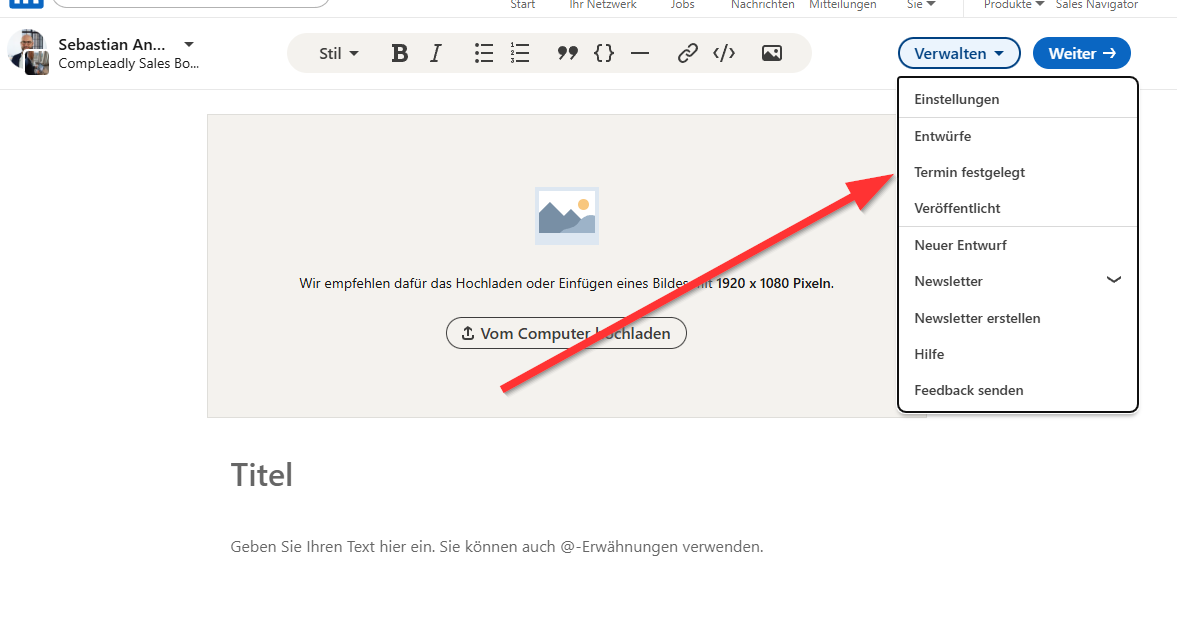Insert code block with curly braces icon
This screenshot has width=1177, height=636.
coord(604,54)
